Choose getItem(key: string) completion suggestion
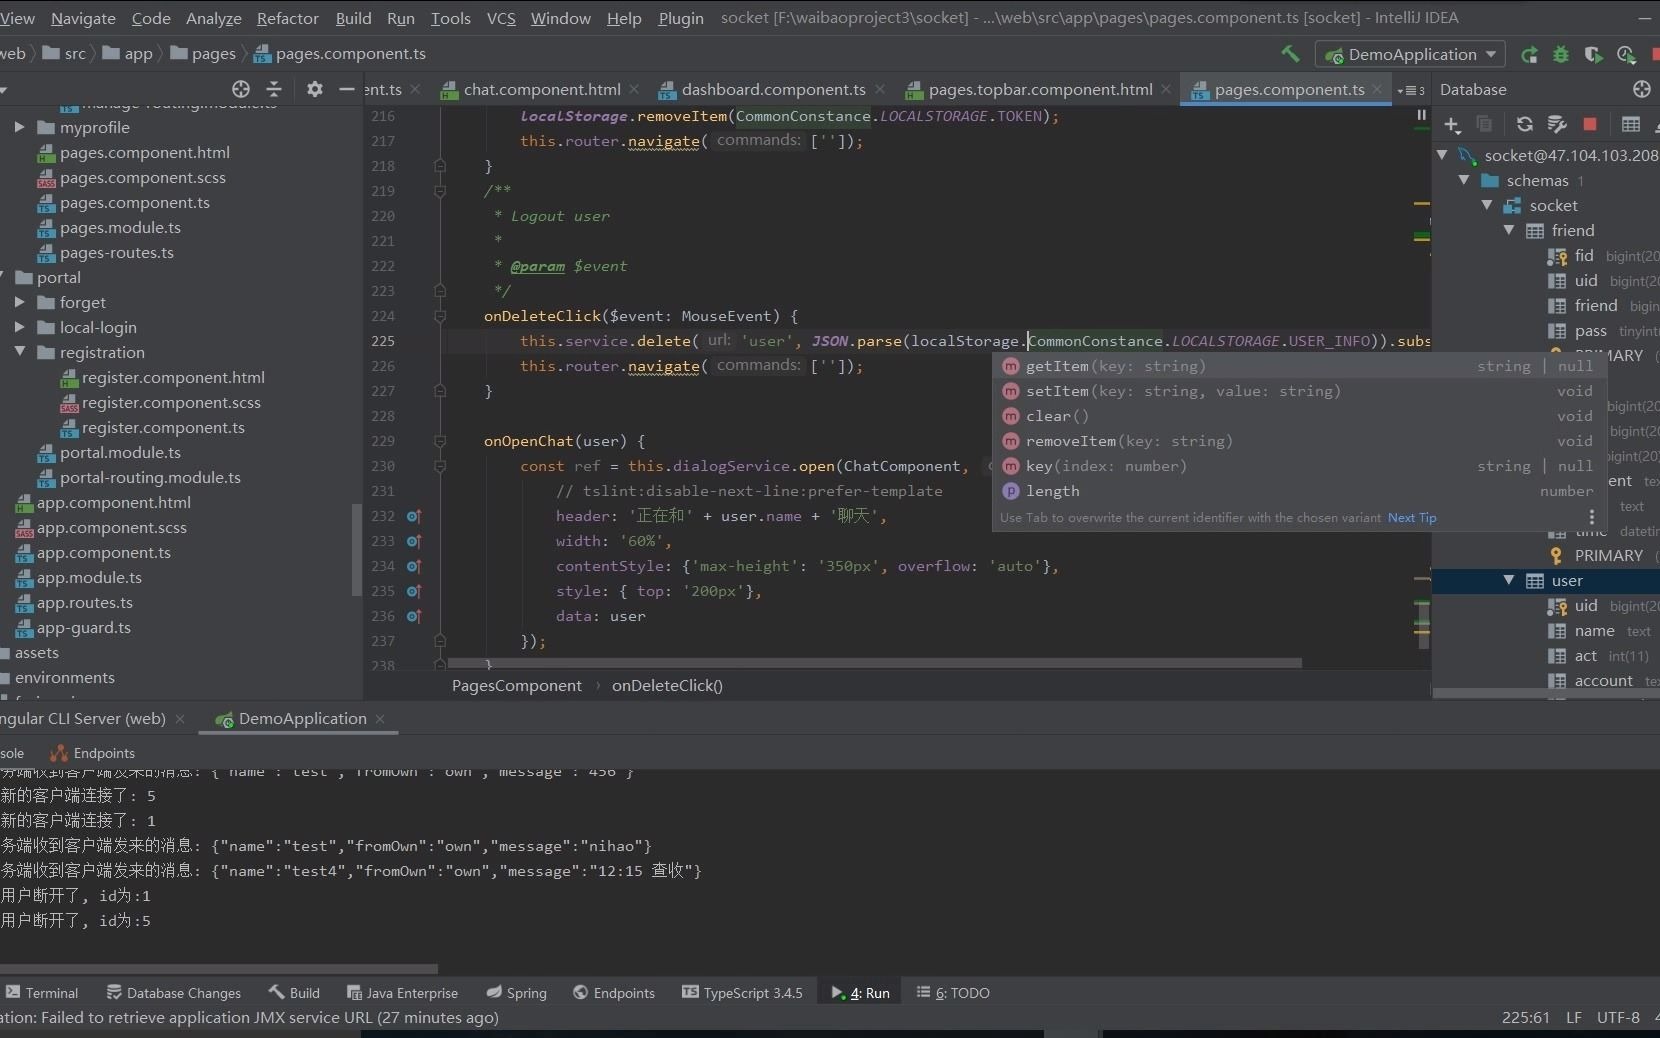Image resolution: width=1660 pixels, height=1038 pixels. pyautogui.click(x=1300, y=366)
